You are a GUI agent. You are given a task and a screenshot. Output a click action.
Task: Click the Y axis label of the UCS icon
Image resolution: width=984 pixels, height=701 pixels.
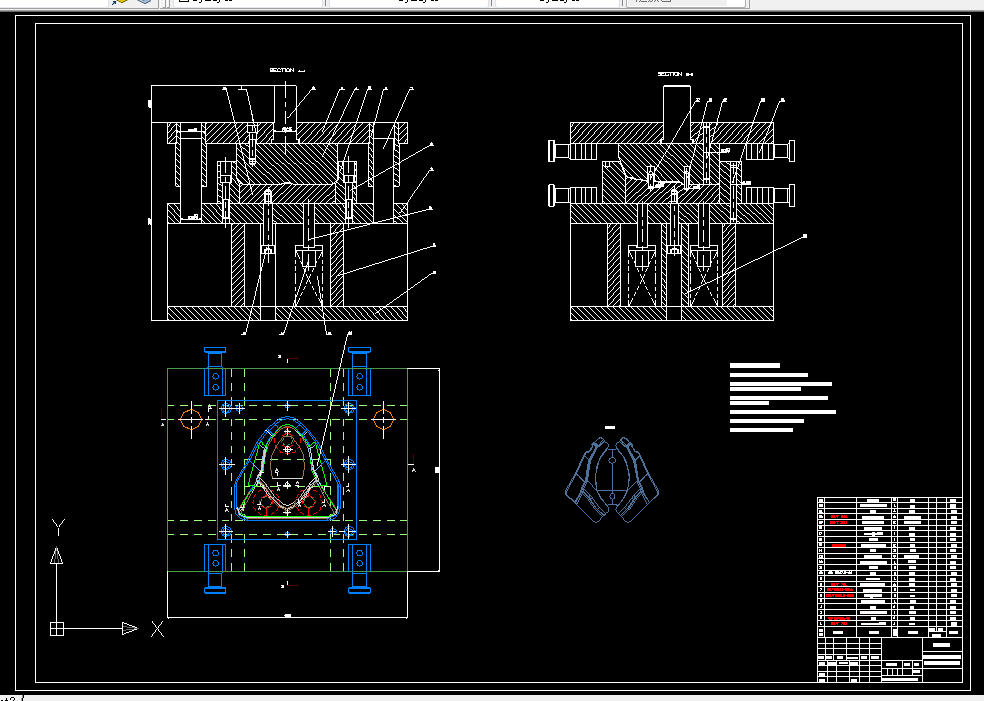click(58, 527)
